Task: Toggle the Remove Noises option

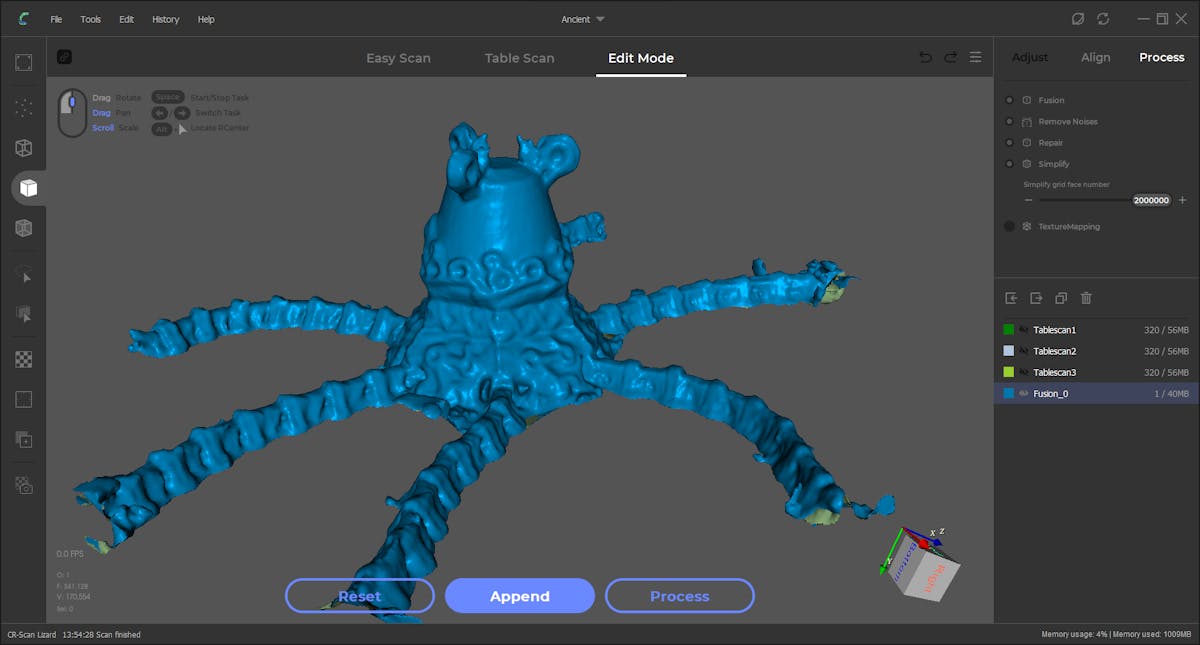Action: pyautogui.click(x=1009, y=121)
